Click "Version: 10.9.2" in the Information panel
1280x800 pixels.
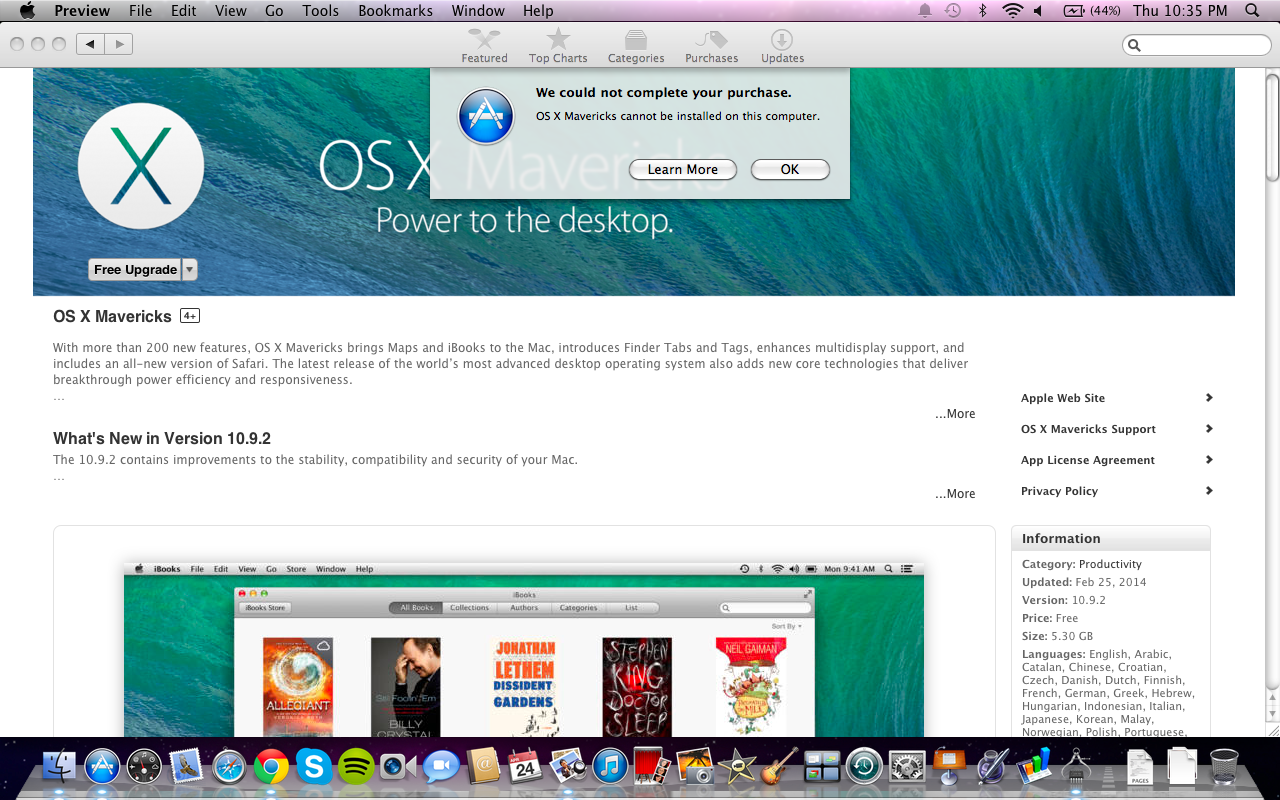coord(1062,600)
